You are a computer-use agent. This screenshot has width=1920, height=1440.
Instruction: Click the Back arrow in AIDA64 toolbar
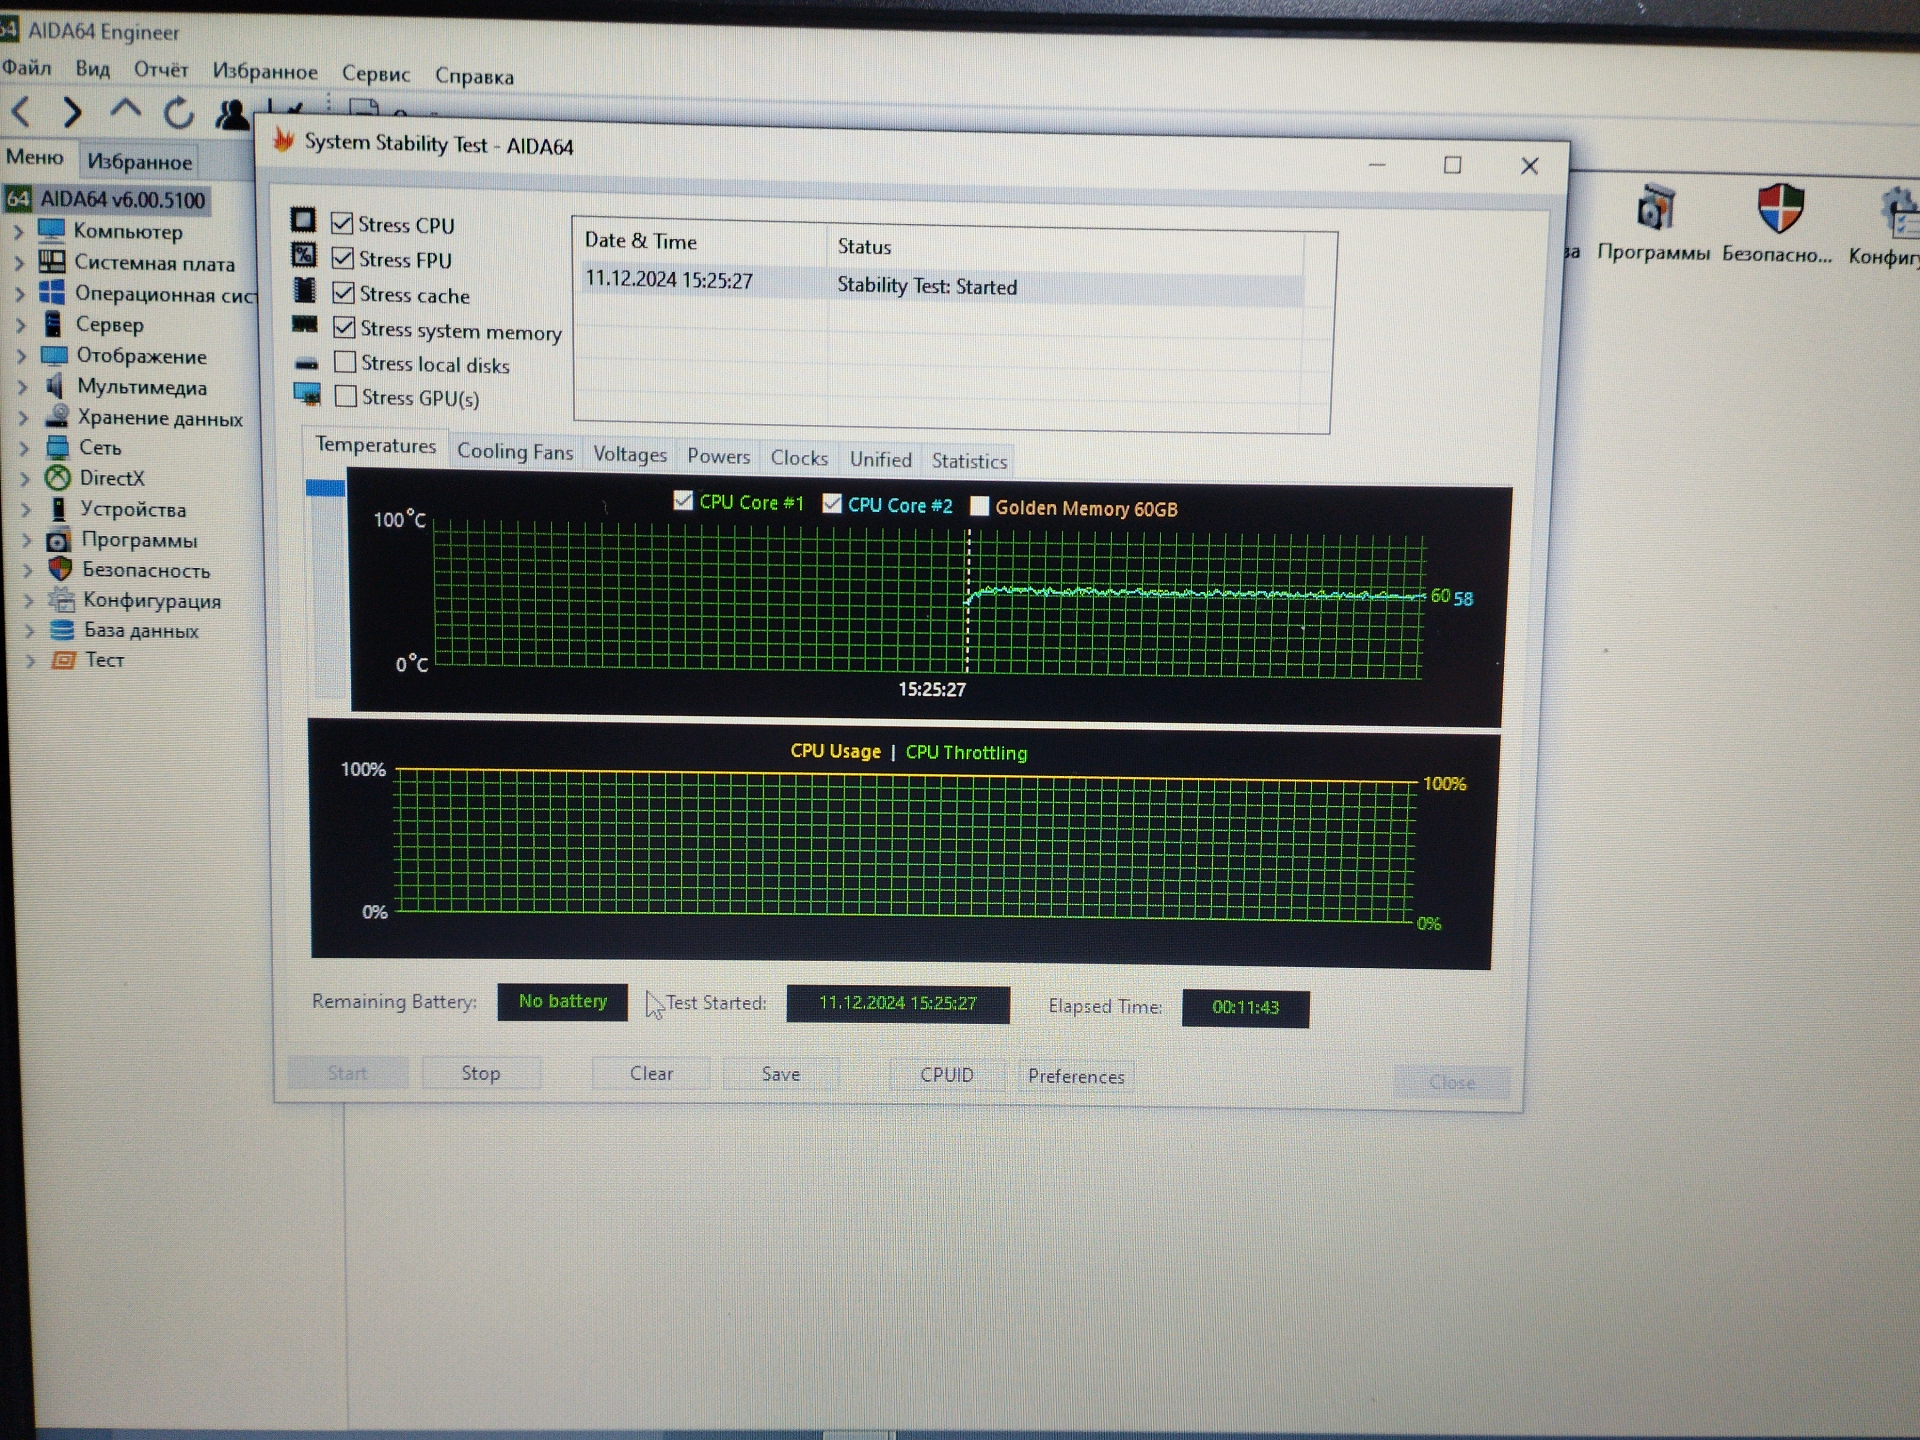[21, 111]
